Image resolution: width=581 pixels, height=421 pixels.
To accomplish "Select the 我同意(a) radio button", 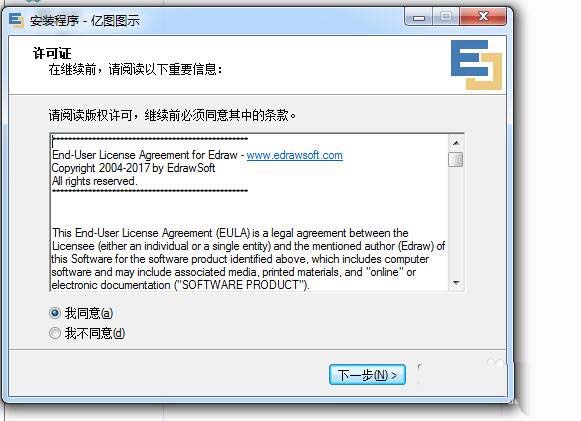I will pos(55,313).
